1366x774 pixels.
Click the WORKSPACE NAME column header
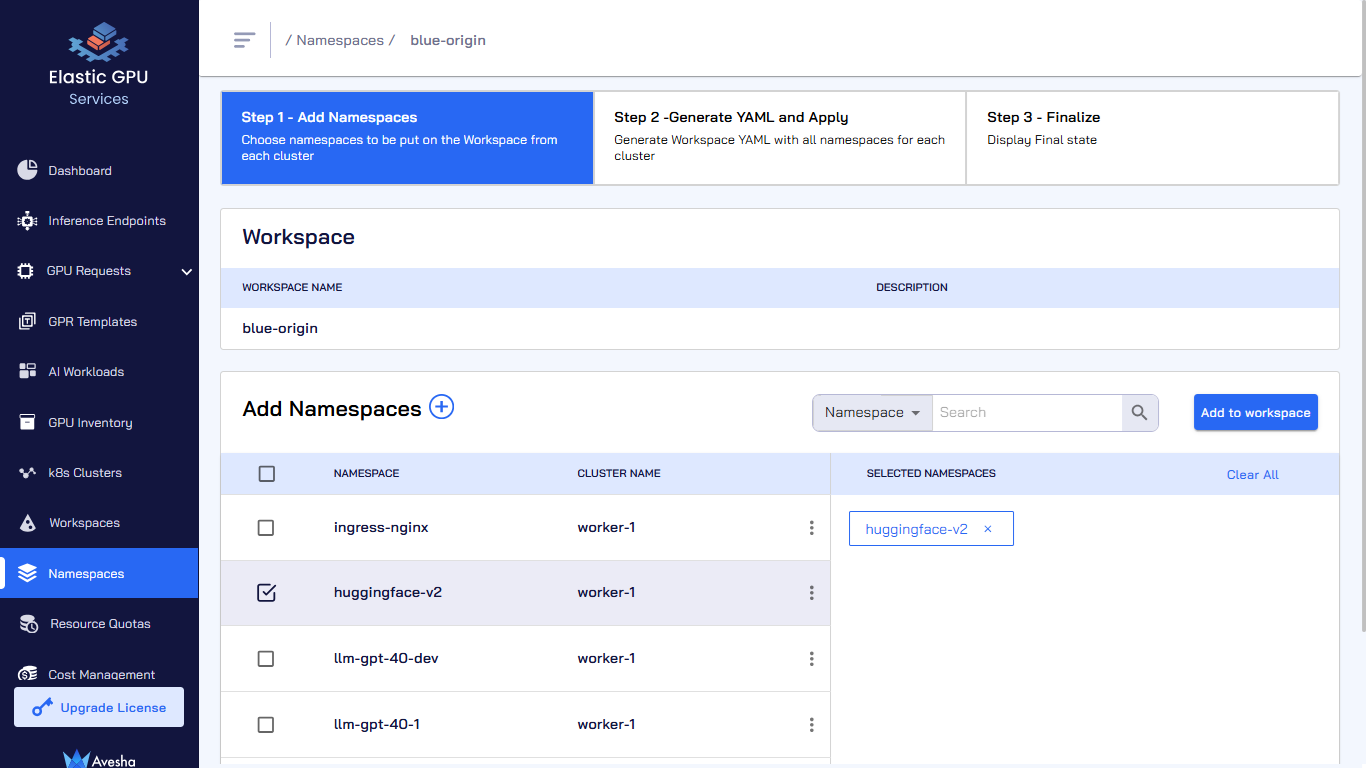[292, 288]
